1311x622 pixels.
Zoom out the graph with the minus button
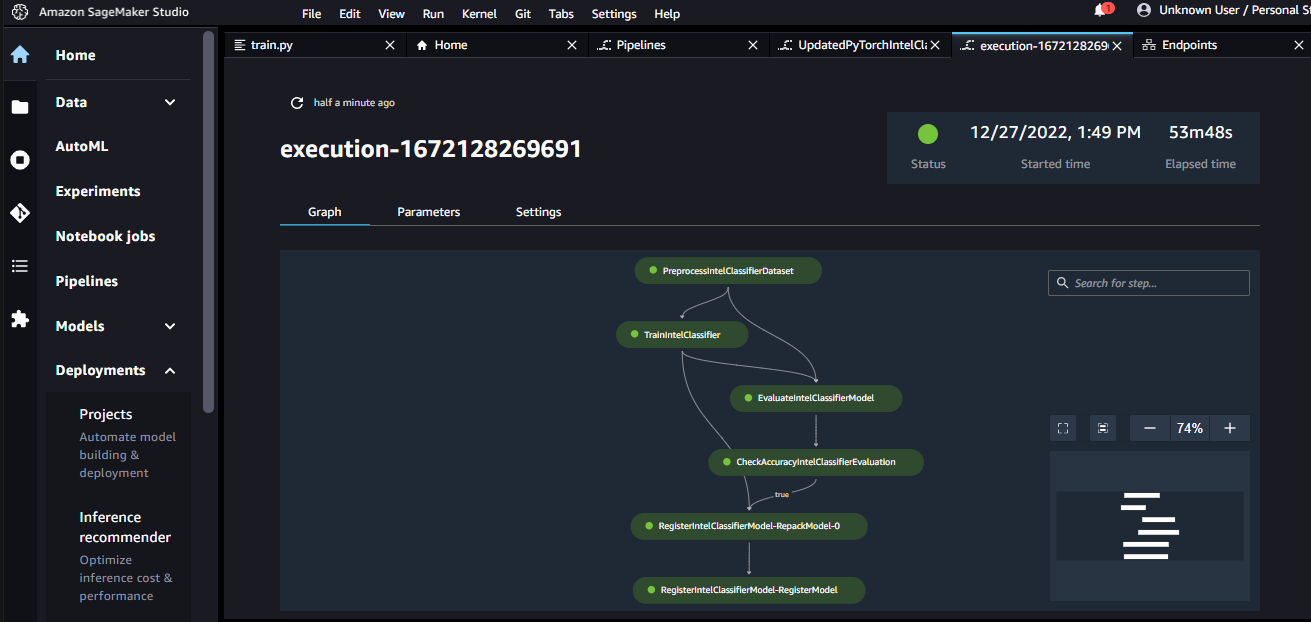point(1150,428)
